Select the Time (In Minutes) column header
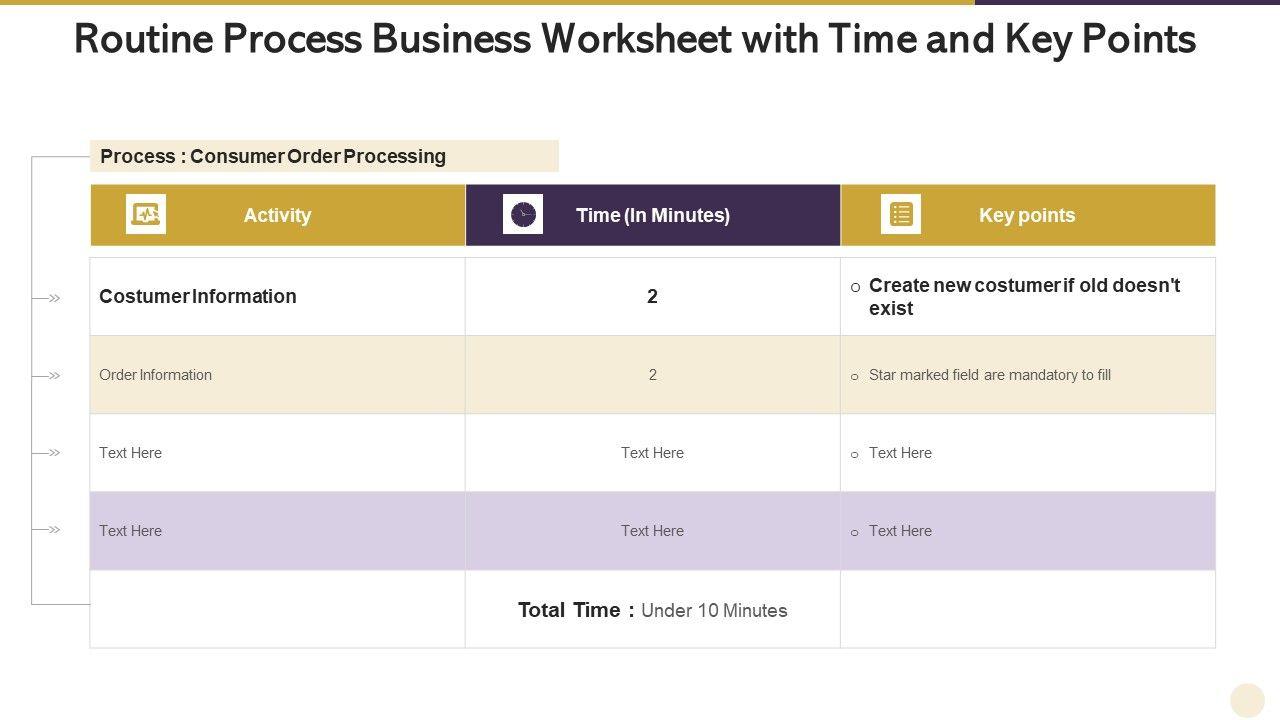This screenshot has height=720, width=1280. [x=653, y=215]
